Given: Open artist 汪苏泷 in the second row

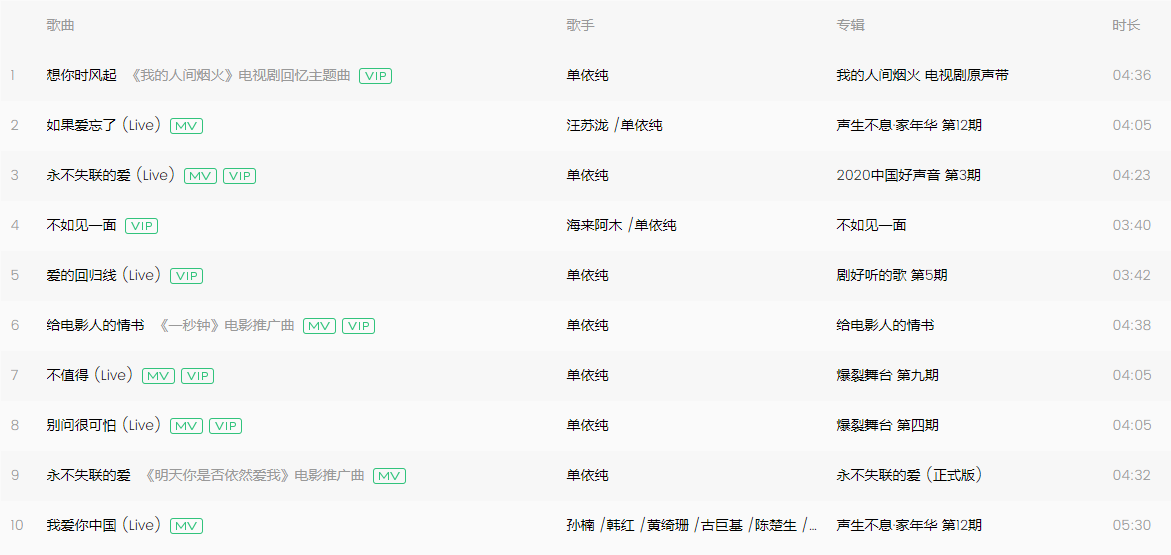Looking at the screenshot, I should pyautogui.click(x=587, y=125).
